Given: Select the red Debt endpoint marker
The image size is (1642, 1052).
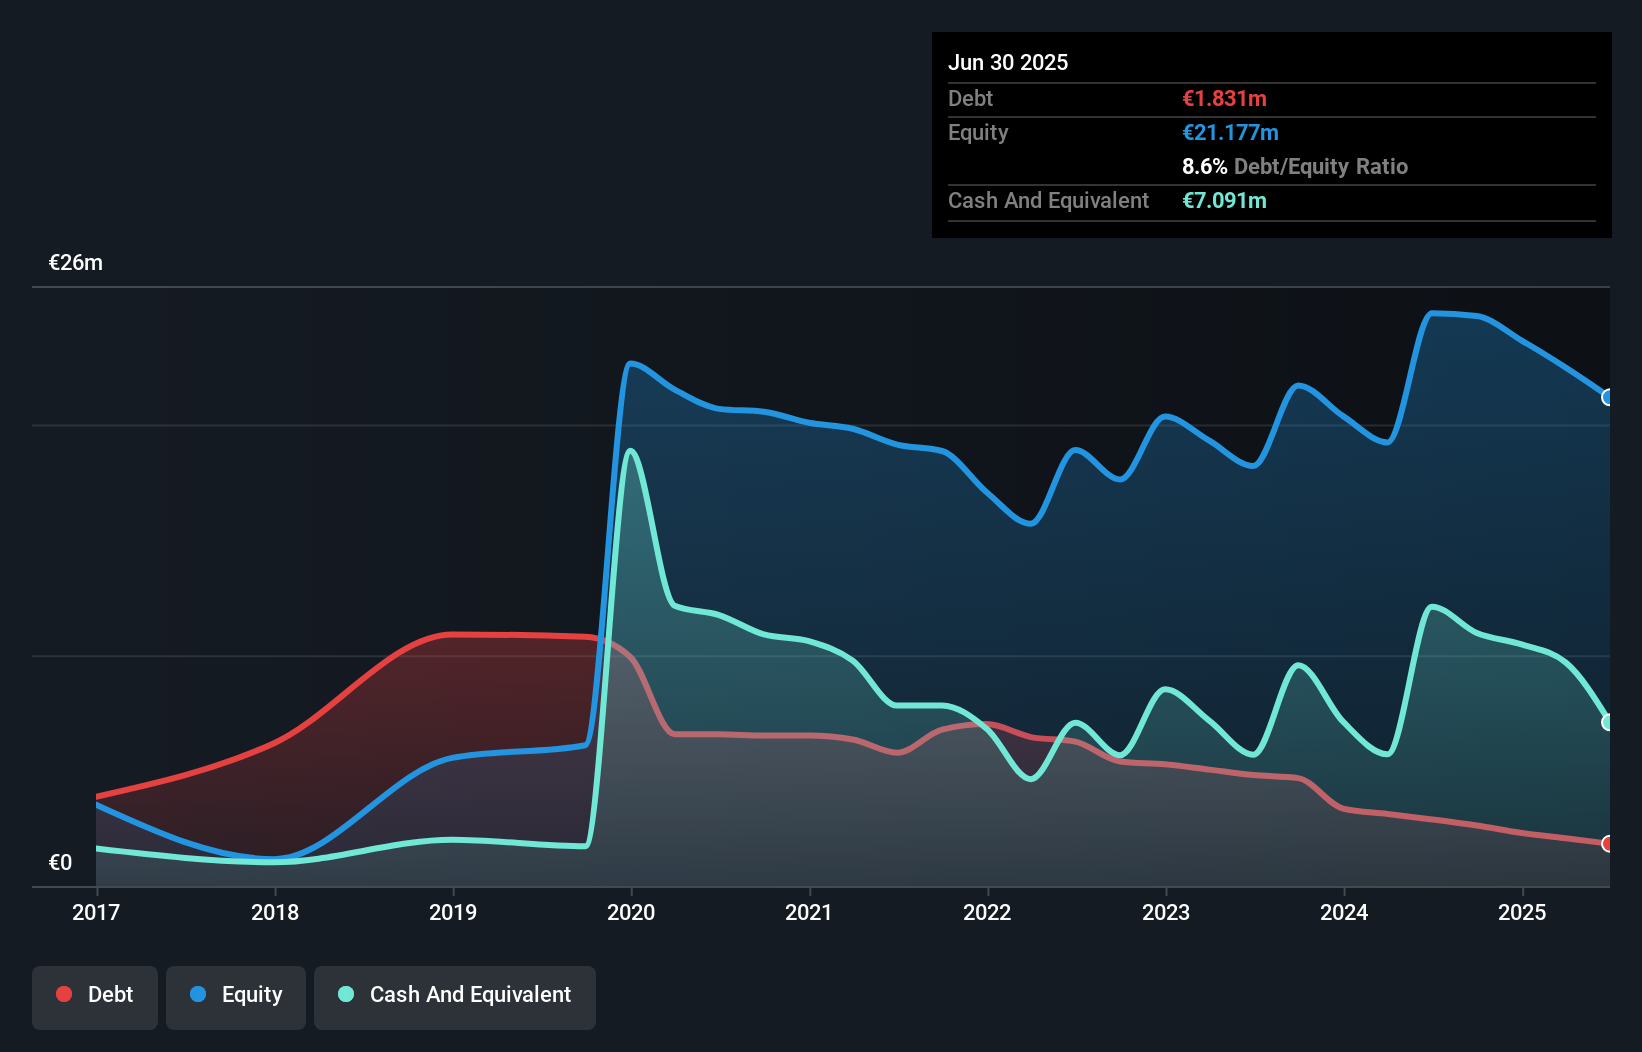Looking at the screenshot, I should (1608, 844).
